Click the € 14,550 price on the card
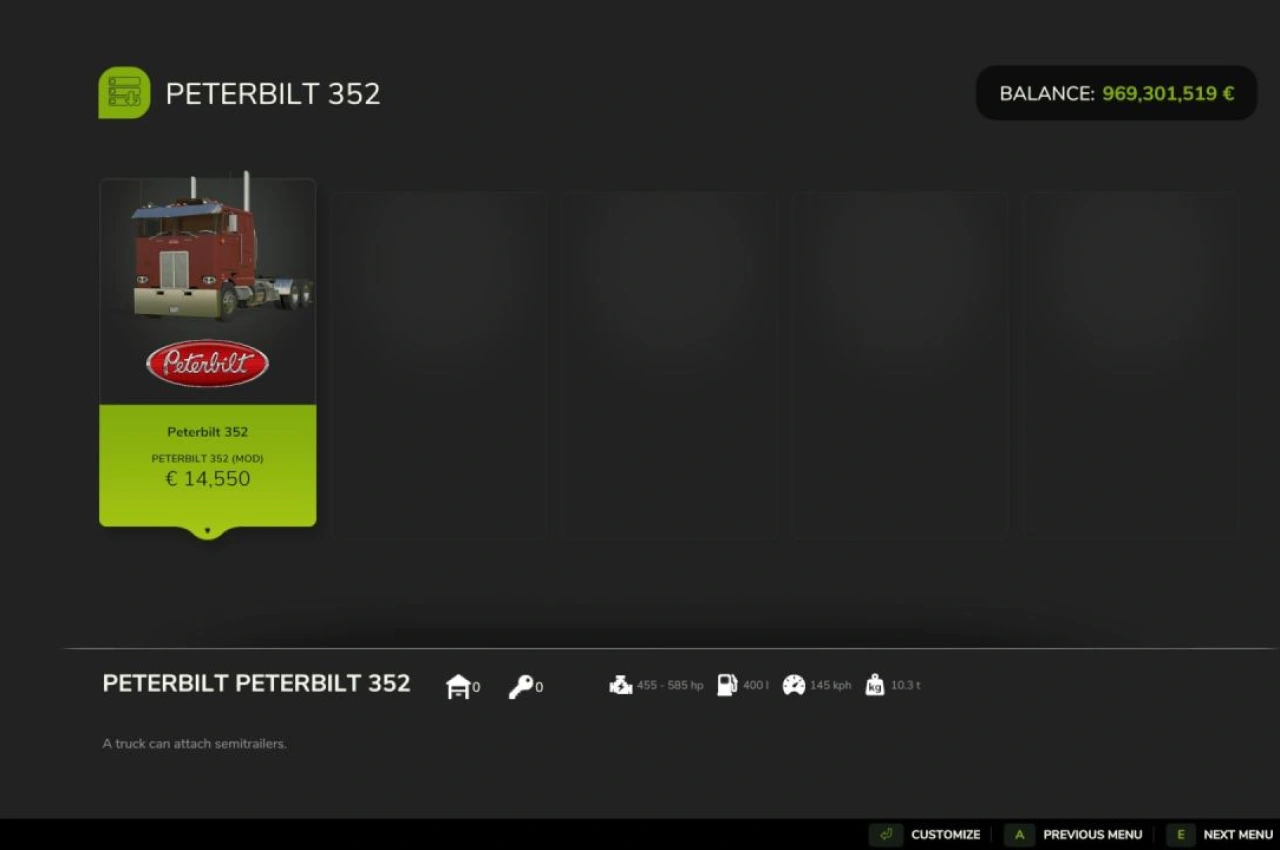 (208, 479)
